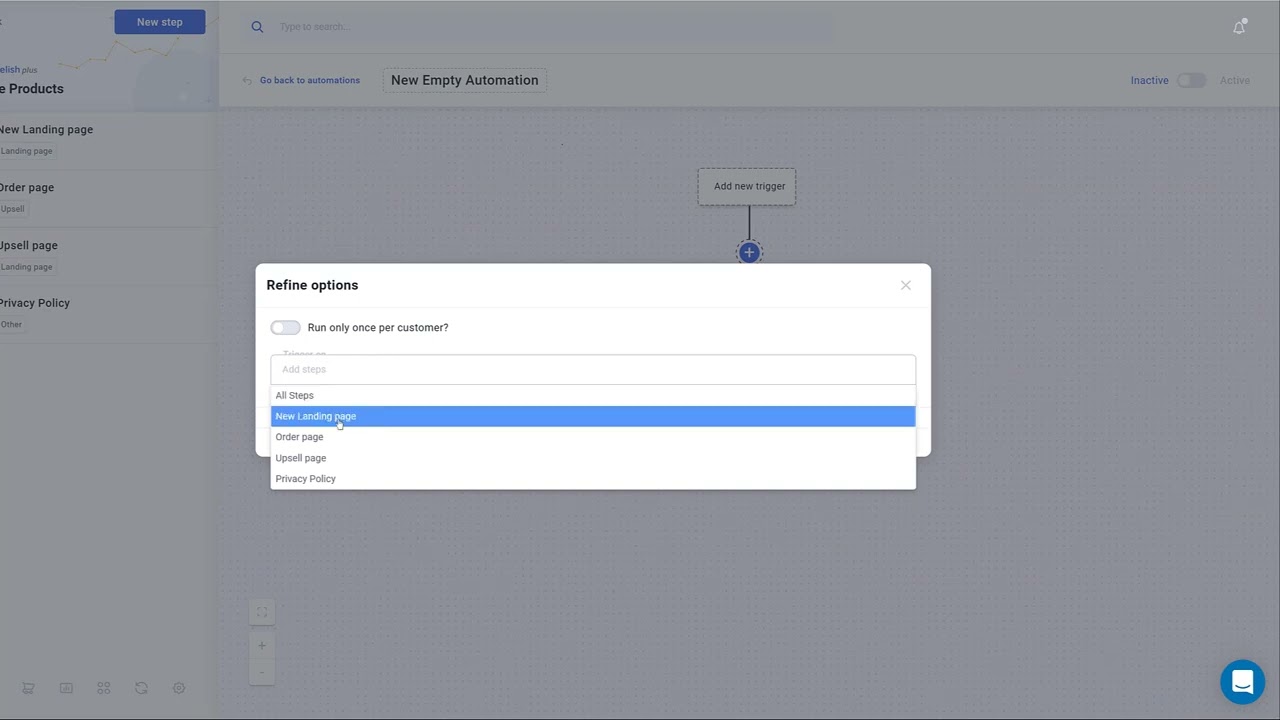
Task: Click the notification bell icon
Action: 1239,27
